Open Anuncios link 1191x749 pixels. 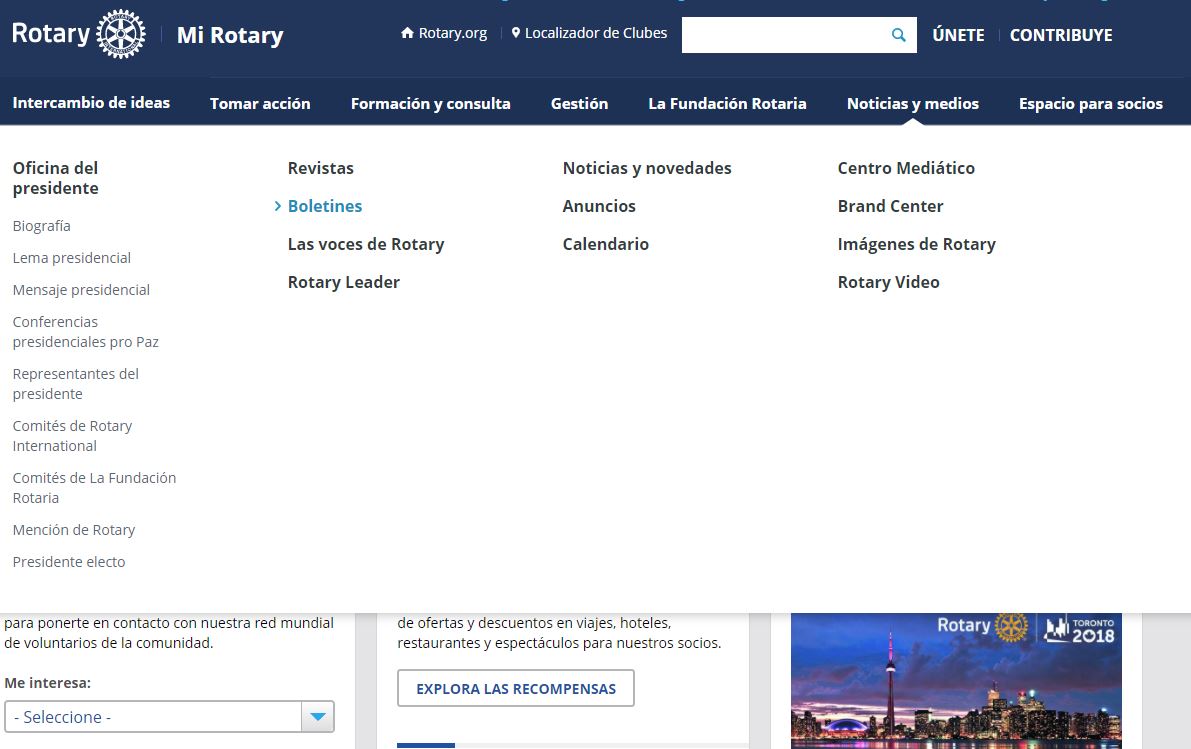(x=599, y=206)
